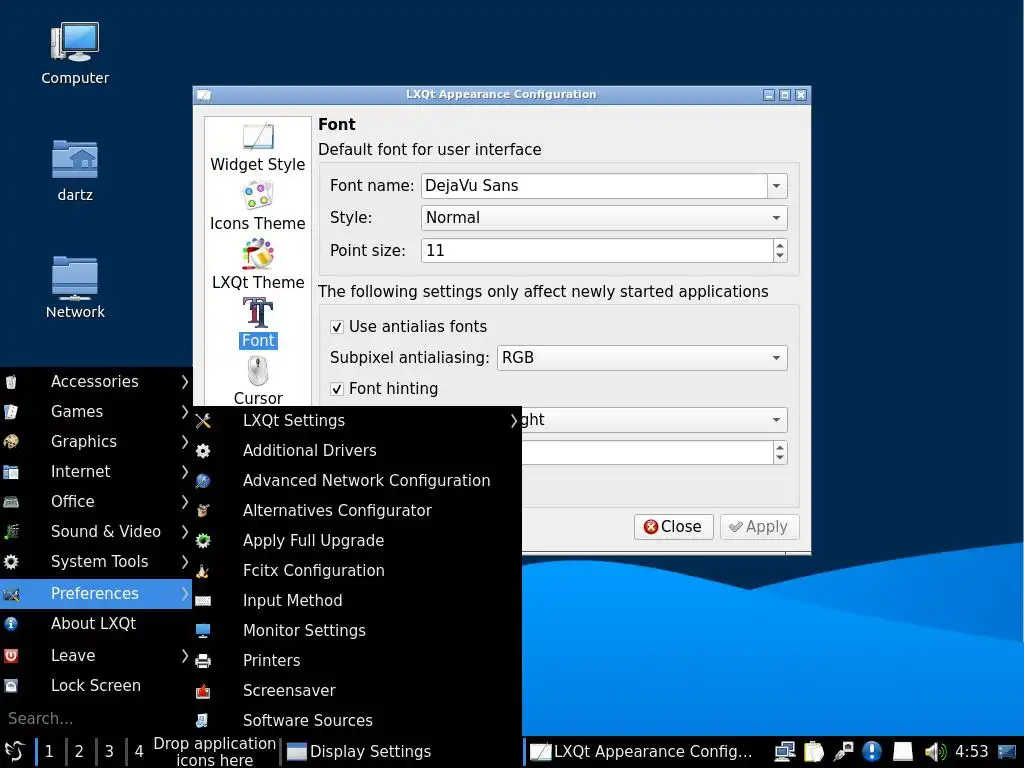Click the Lock Screen padlock icon
This screenshot has width=1024, height=768.
(x=11, y=686)
